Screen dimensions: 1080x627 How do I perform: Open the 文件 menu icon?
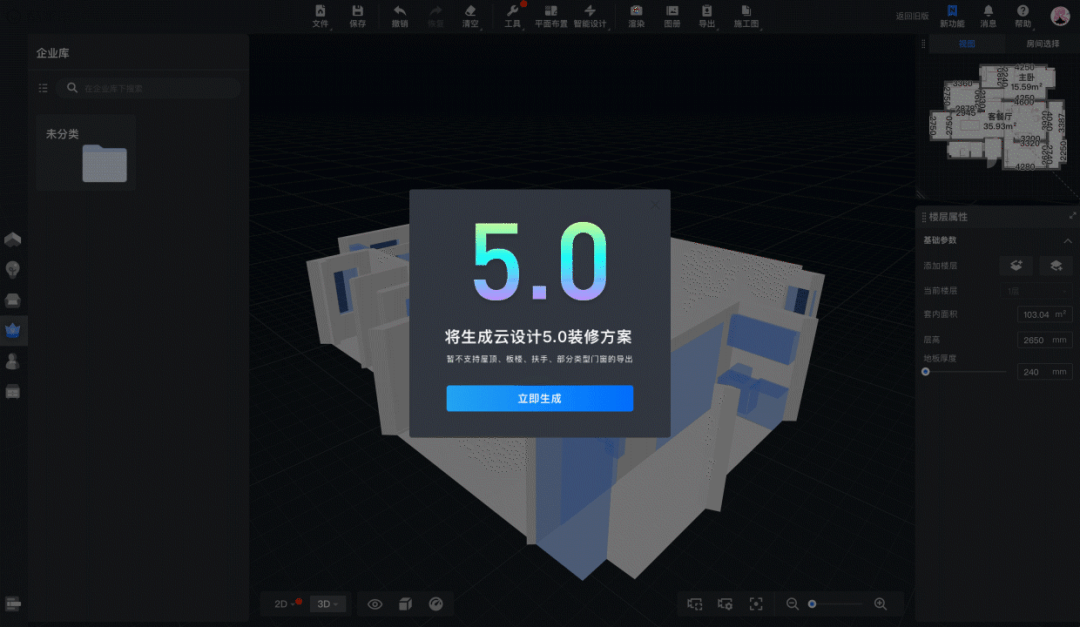[x=320, y=16]
